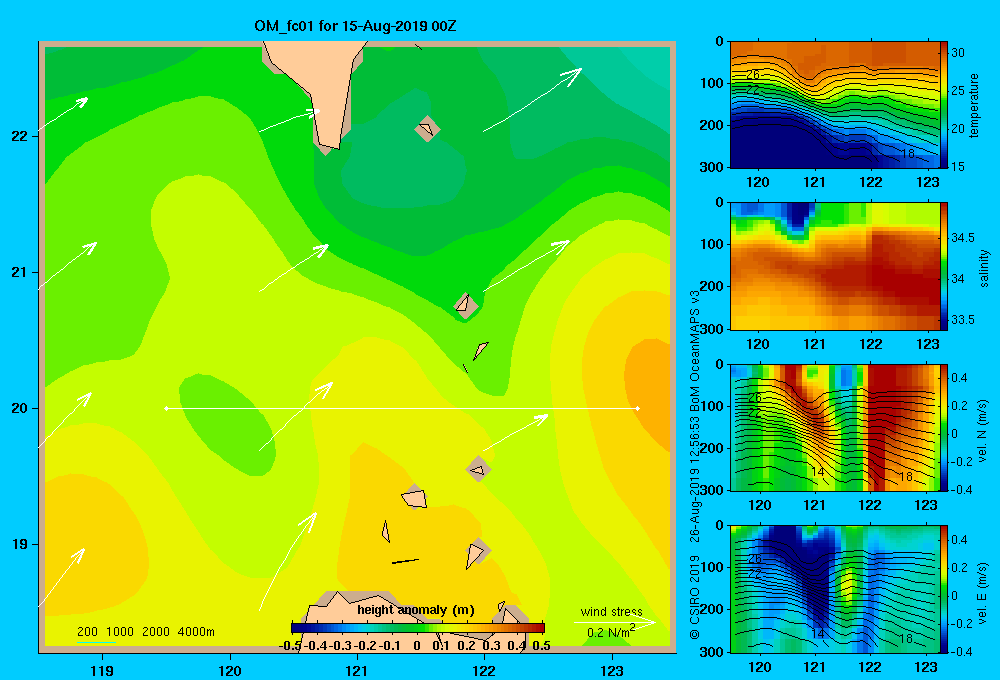Click longitude label 120 below the main map
This screenshot has height=680, width=1000.
click(x=230, y=670)
